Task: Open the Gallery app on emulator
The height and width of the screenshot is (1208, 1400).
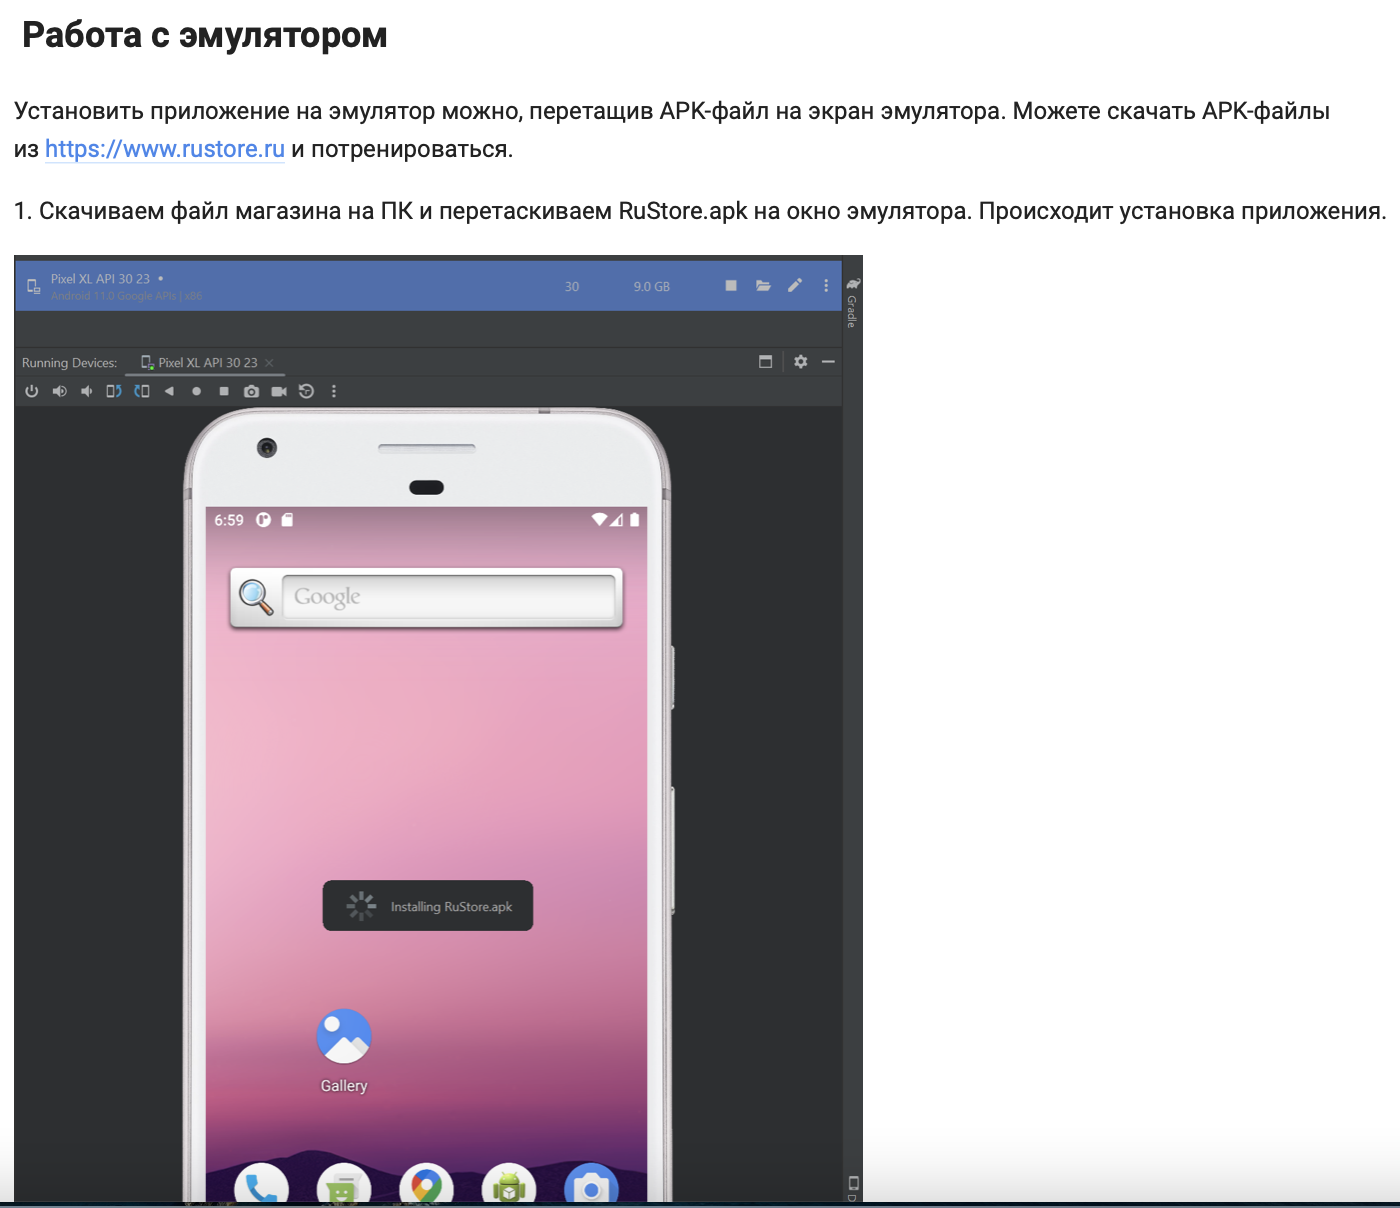Action: [x=344, y=1037]
